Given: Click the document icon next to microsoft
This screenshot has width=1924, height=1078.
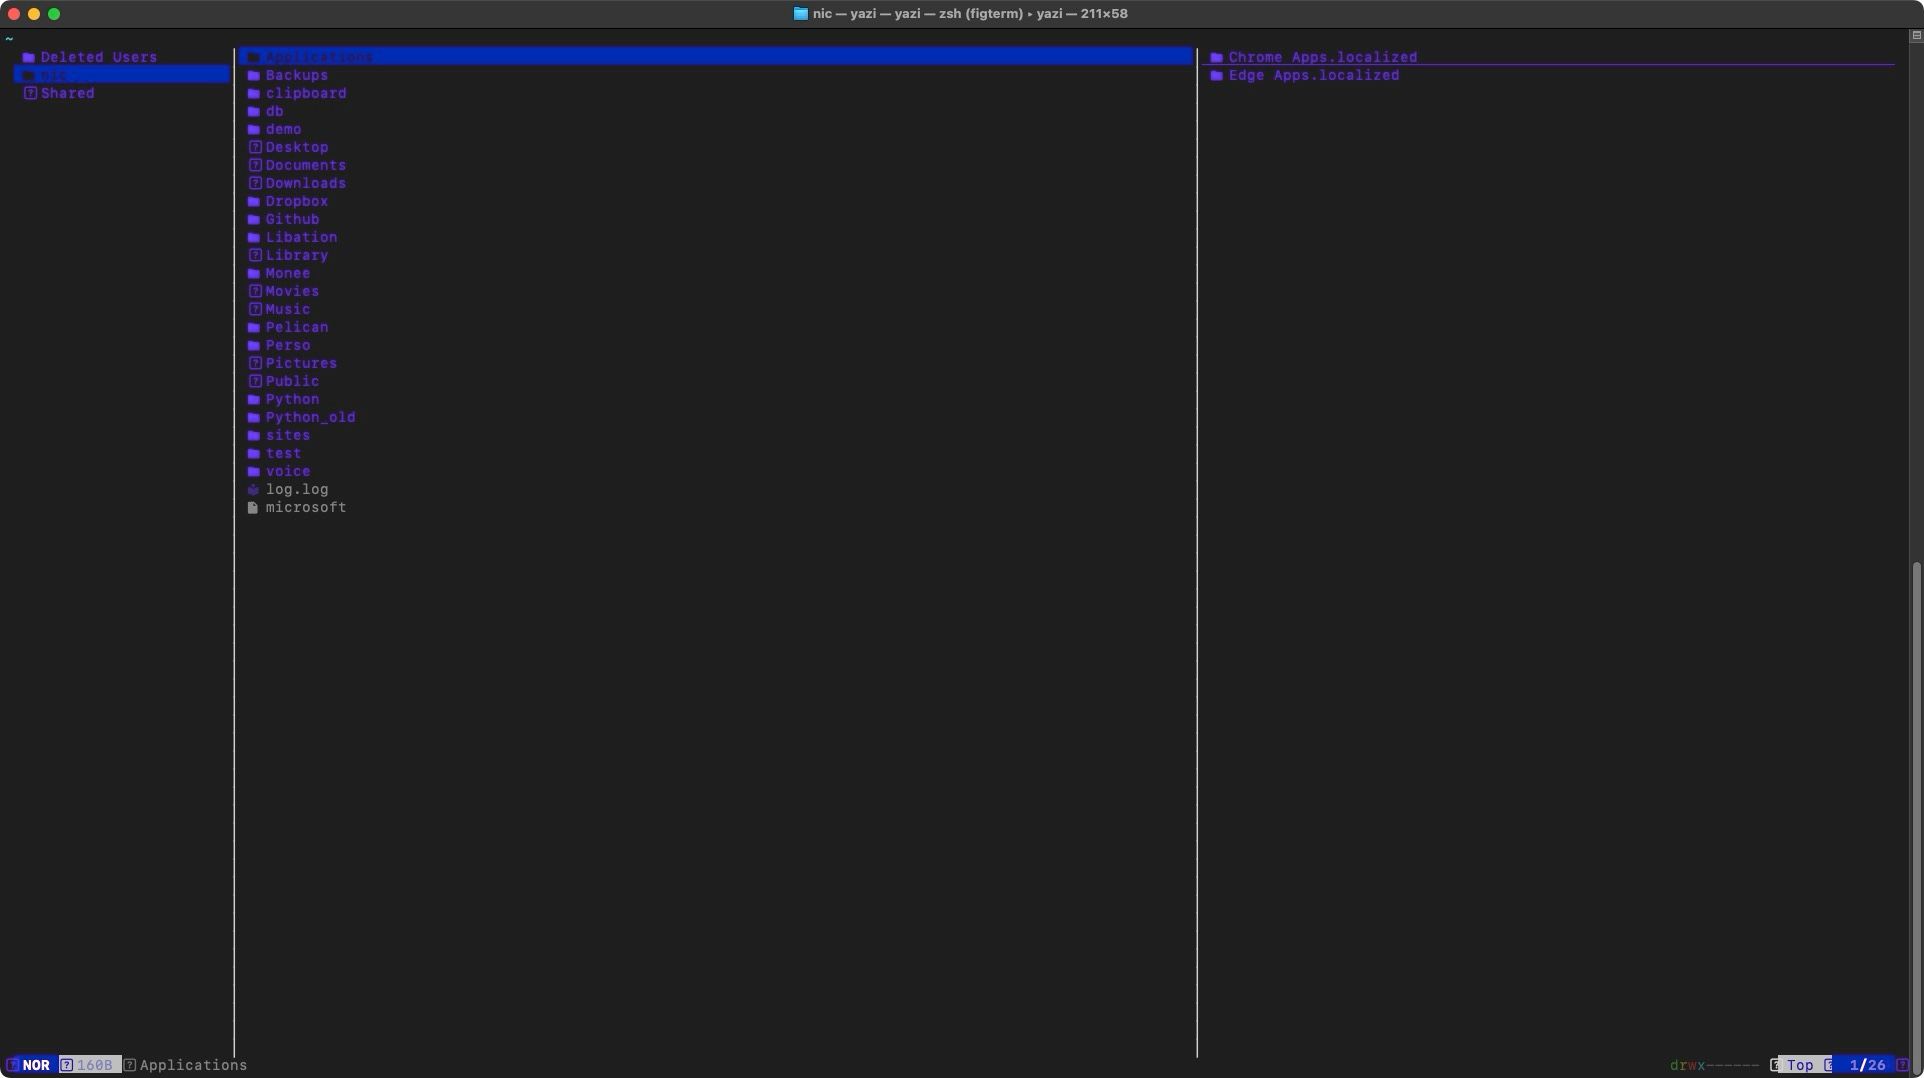Looking at the screenshot, I should [x=253, y=508].
